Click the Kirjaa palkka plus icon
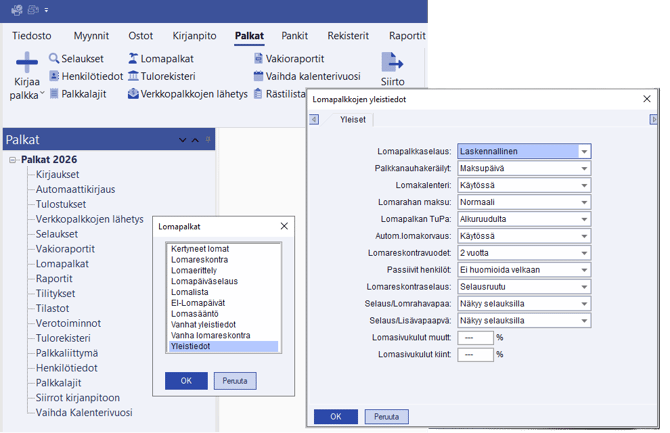This screenshot has height=433, width=670. tap(24, 62)
